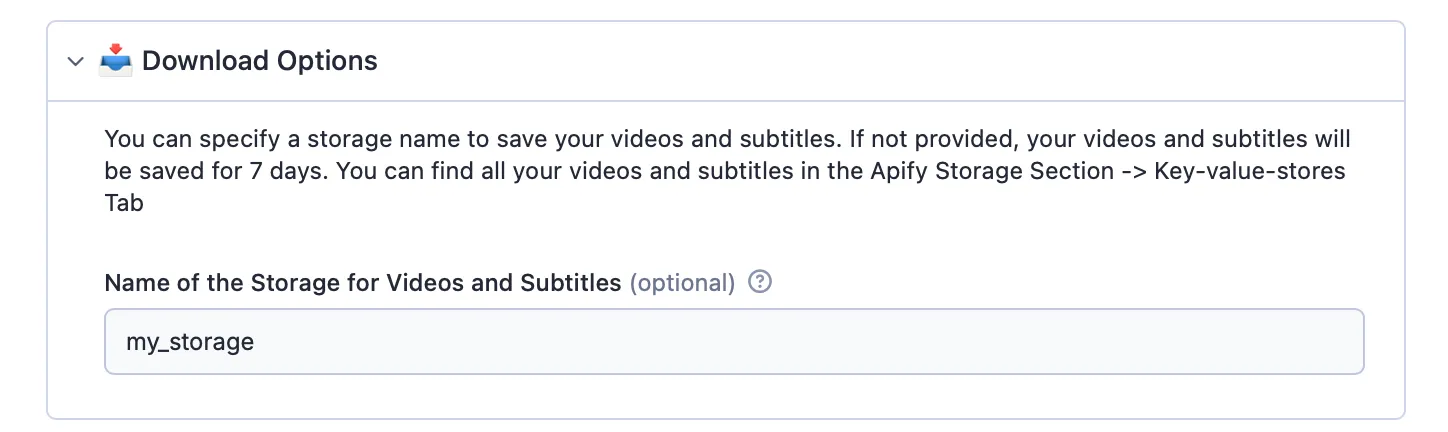The height and width of the screenshot is (432, 1448).
Task: Click the Download Options heading text
Action: click(x=260, y=61)
